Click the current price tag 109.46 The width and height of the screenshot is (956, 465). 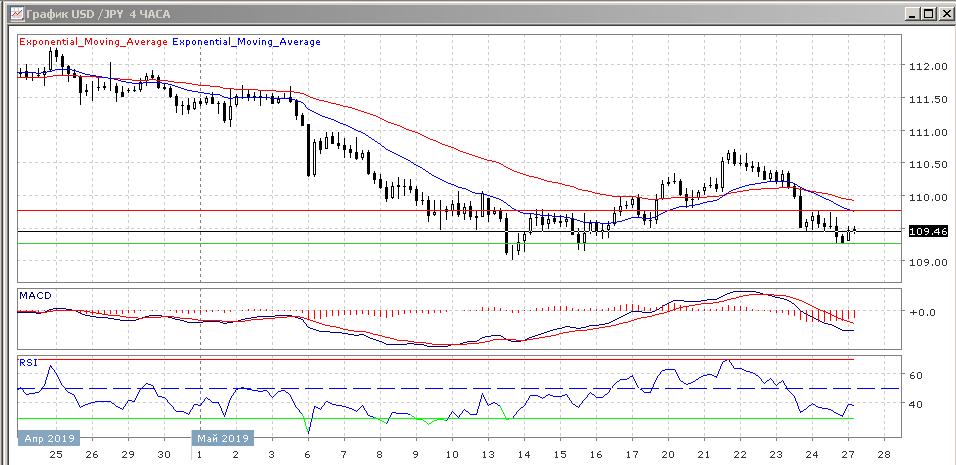(927, 231)
